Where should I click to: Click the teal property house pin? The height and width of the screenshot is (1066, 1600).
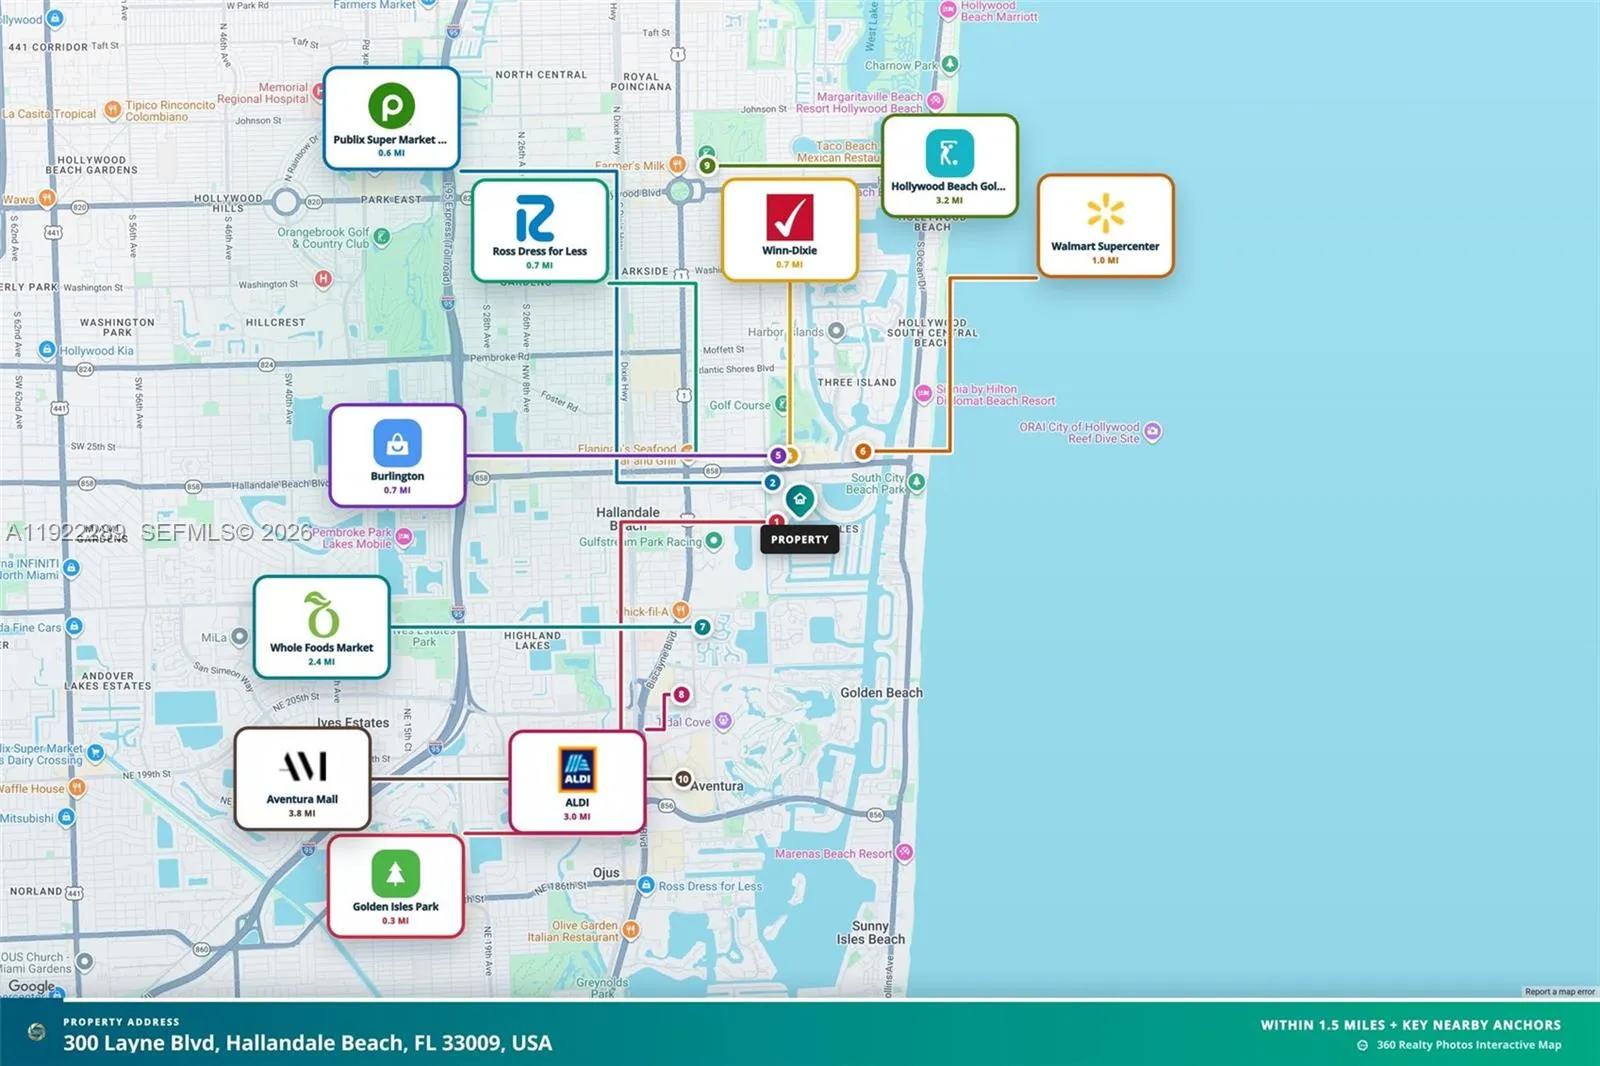pos(800,500)
